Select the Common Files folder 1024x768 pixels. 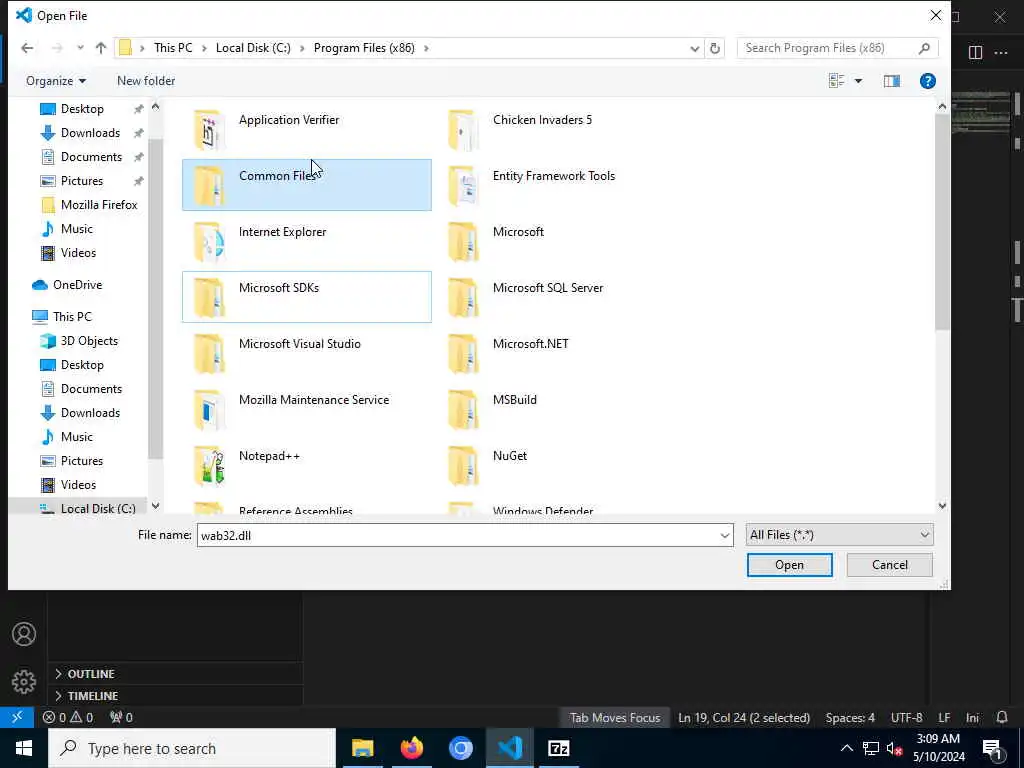point(306,185)
